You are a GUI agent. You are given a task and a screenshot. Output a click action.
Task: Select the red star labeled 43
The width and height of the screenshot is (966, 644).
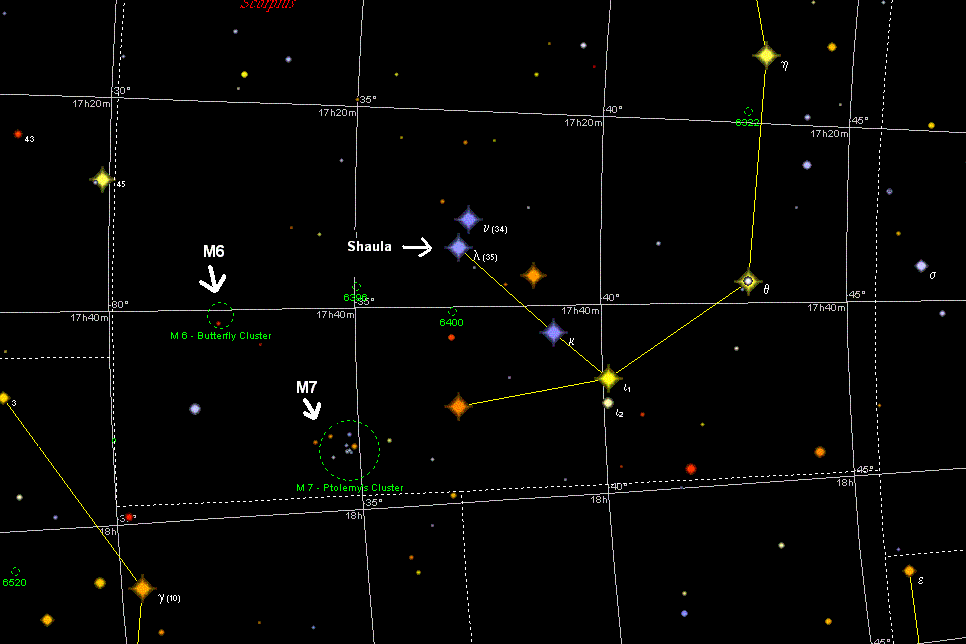pos(17,134)
